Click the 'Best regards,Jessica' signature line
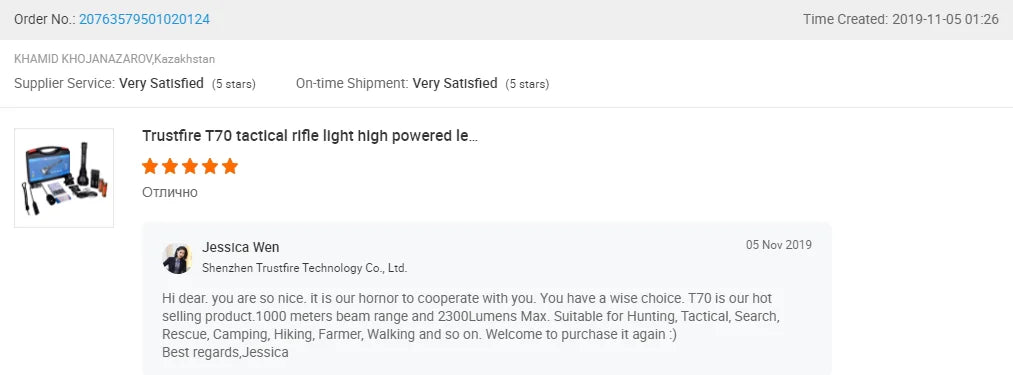The height and width of the screenshot is (375, 1013). pyautogui.click(x=225, y=353)
